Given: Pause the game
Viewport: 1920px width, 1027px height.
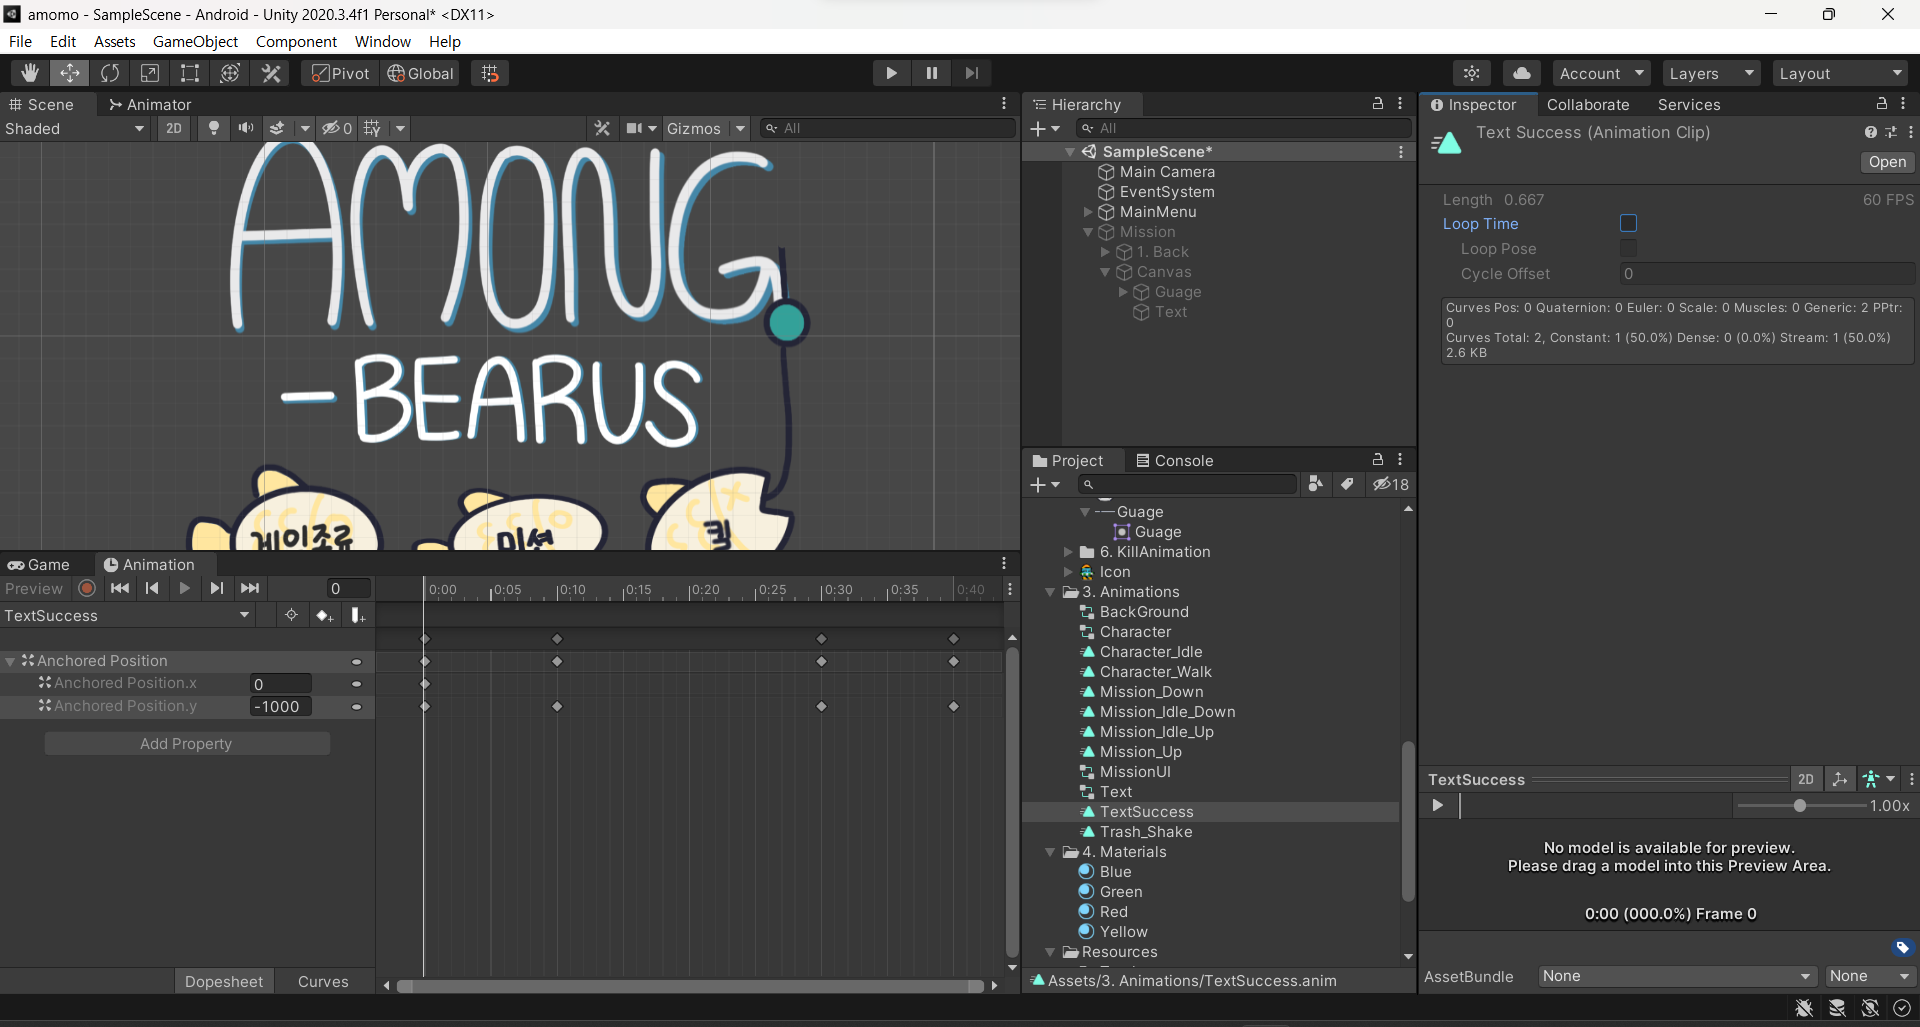Looking at the screenshot, I should tap(931, 73).
